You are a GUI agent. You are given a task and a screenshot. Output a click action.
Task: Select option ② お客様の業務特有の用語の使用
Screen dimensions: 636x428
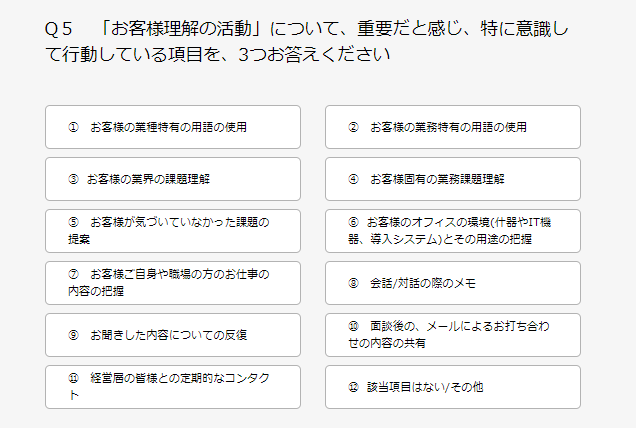pyautogui.click(x=453, y=127)
